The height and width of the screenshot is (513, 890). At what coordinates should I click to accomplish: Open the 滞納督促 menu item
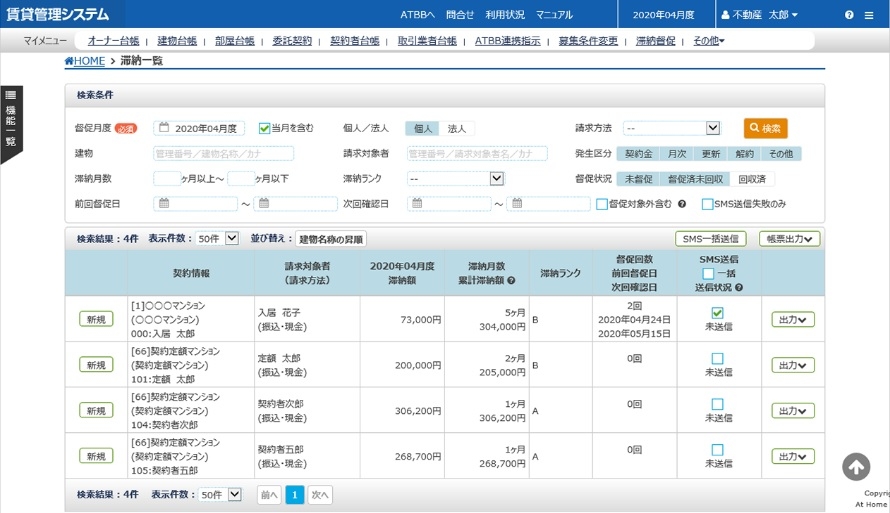[656, 41]
